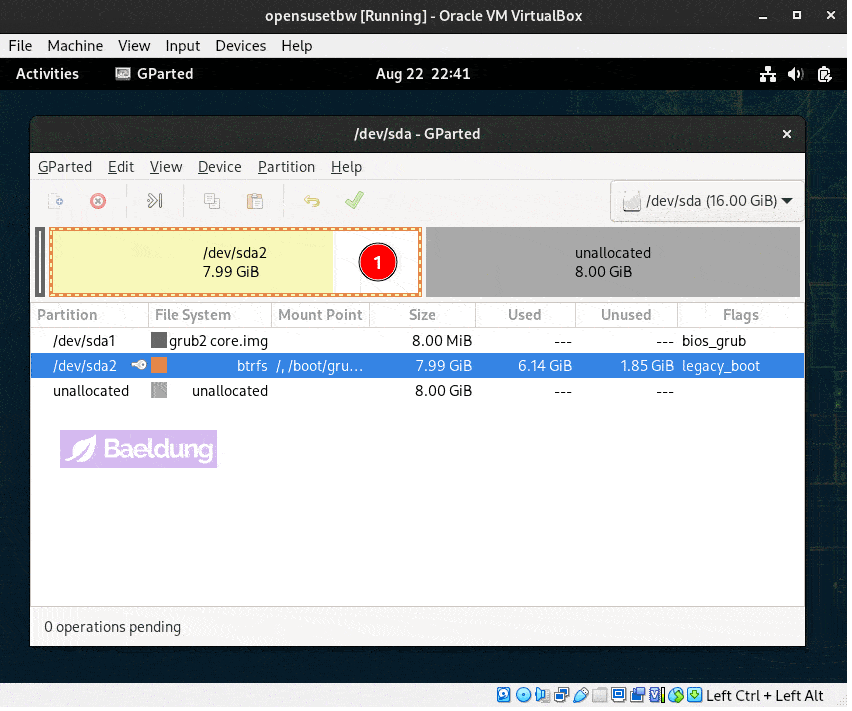852x711 pixels.
Task: Click the orange btrfs color swatch
Action: point(159,366)
